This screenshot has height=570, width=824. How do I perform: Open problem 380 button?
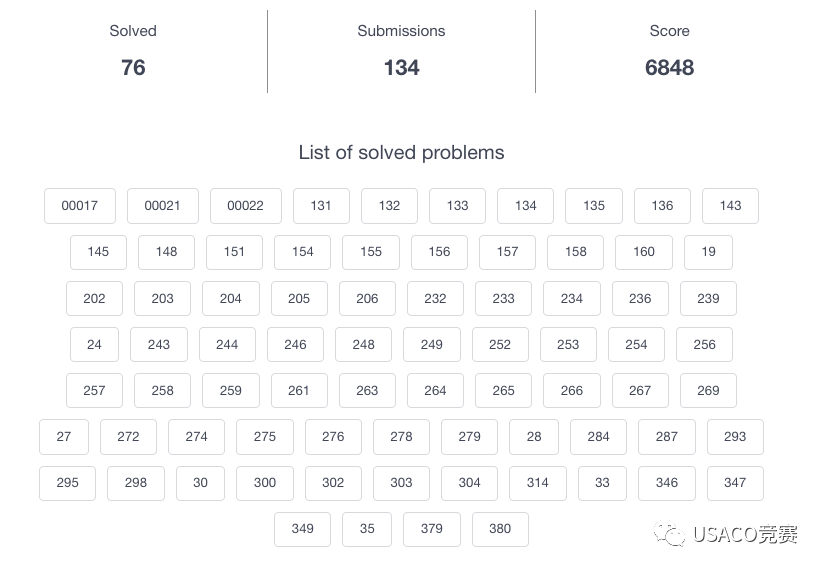click(x=500, y=529)
